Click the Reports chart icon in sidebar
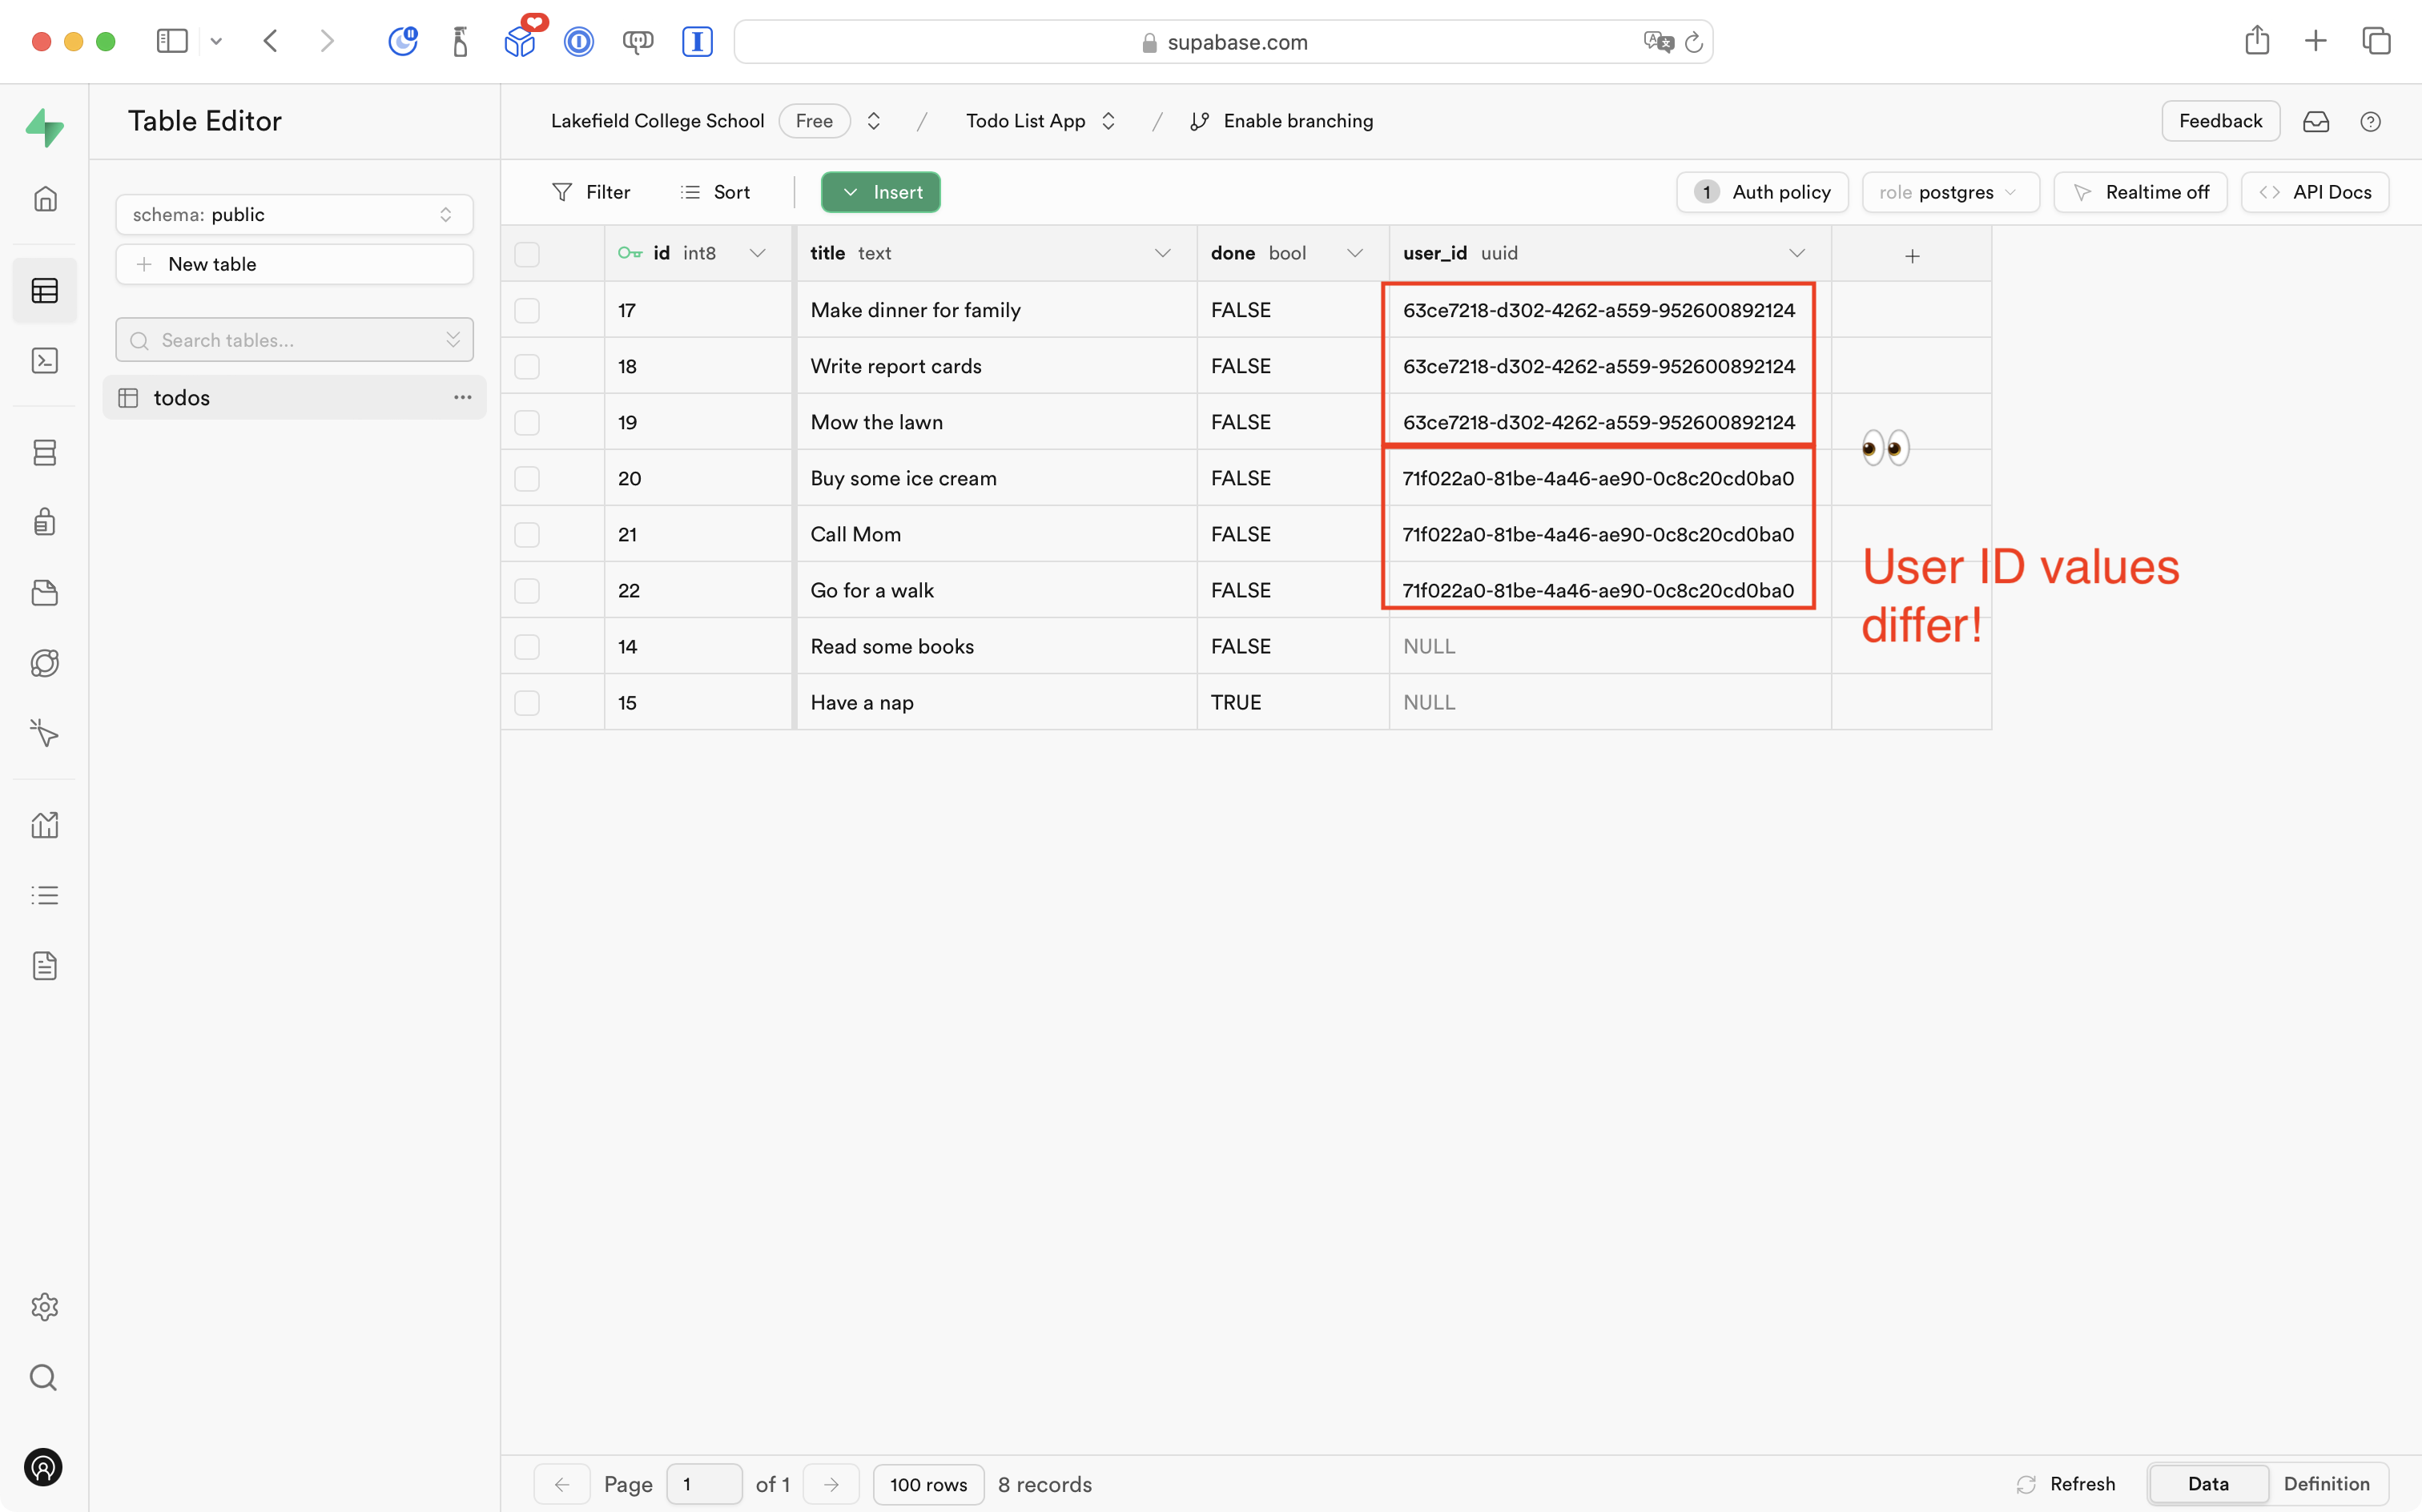The image size is (2422, 1512). click(45, 825)
